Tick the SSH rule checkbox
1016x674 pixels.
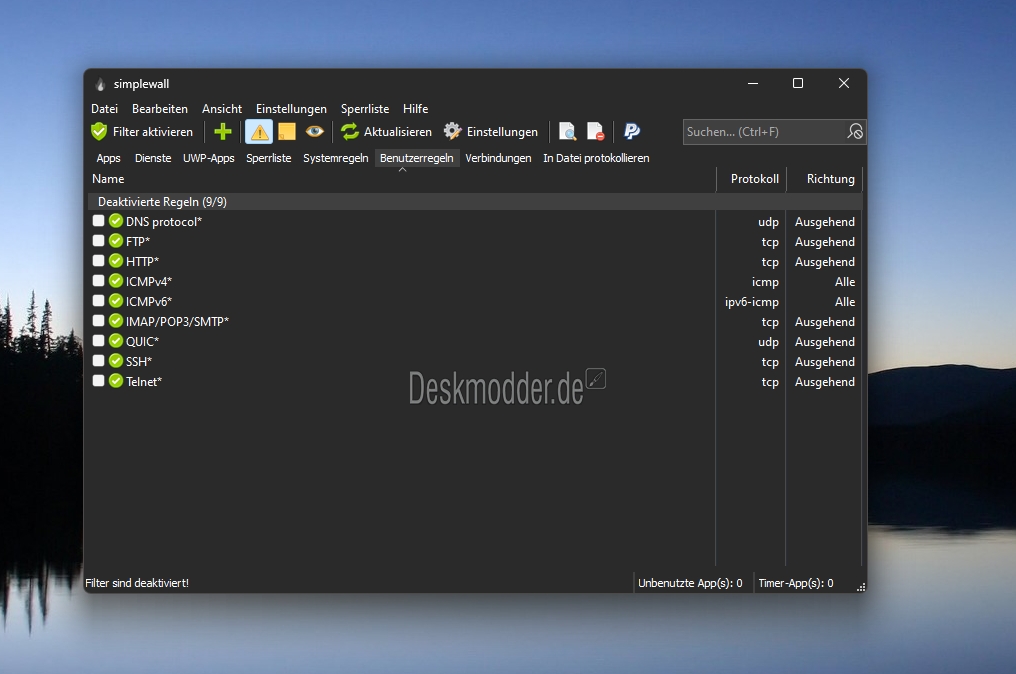tap(98, 361)
